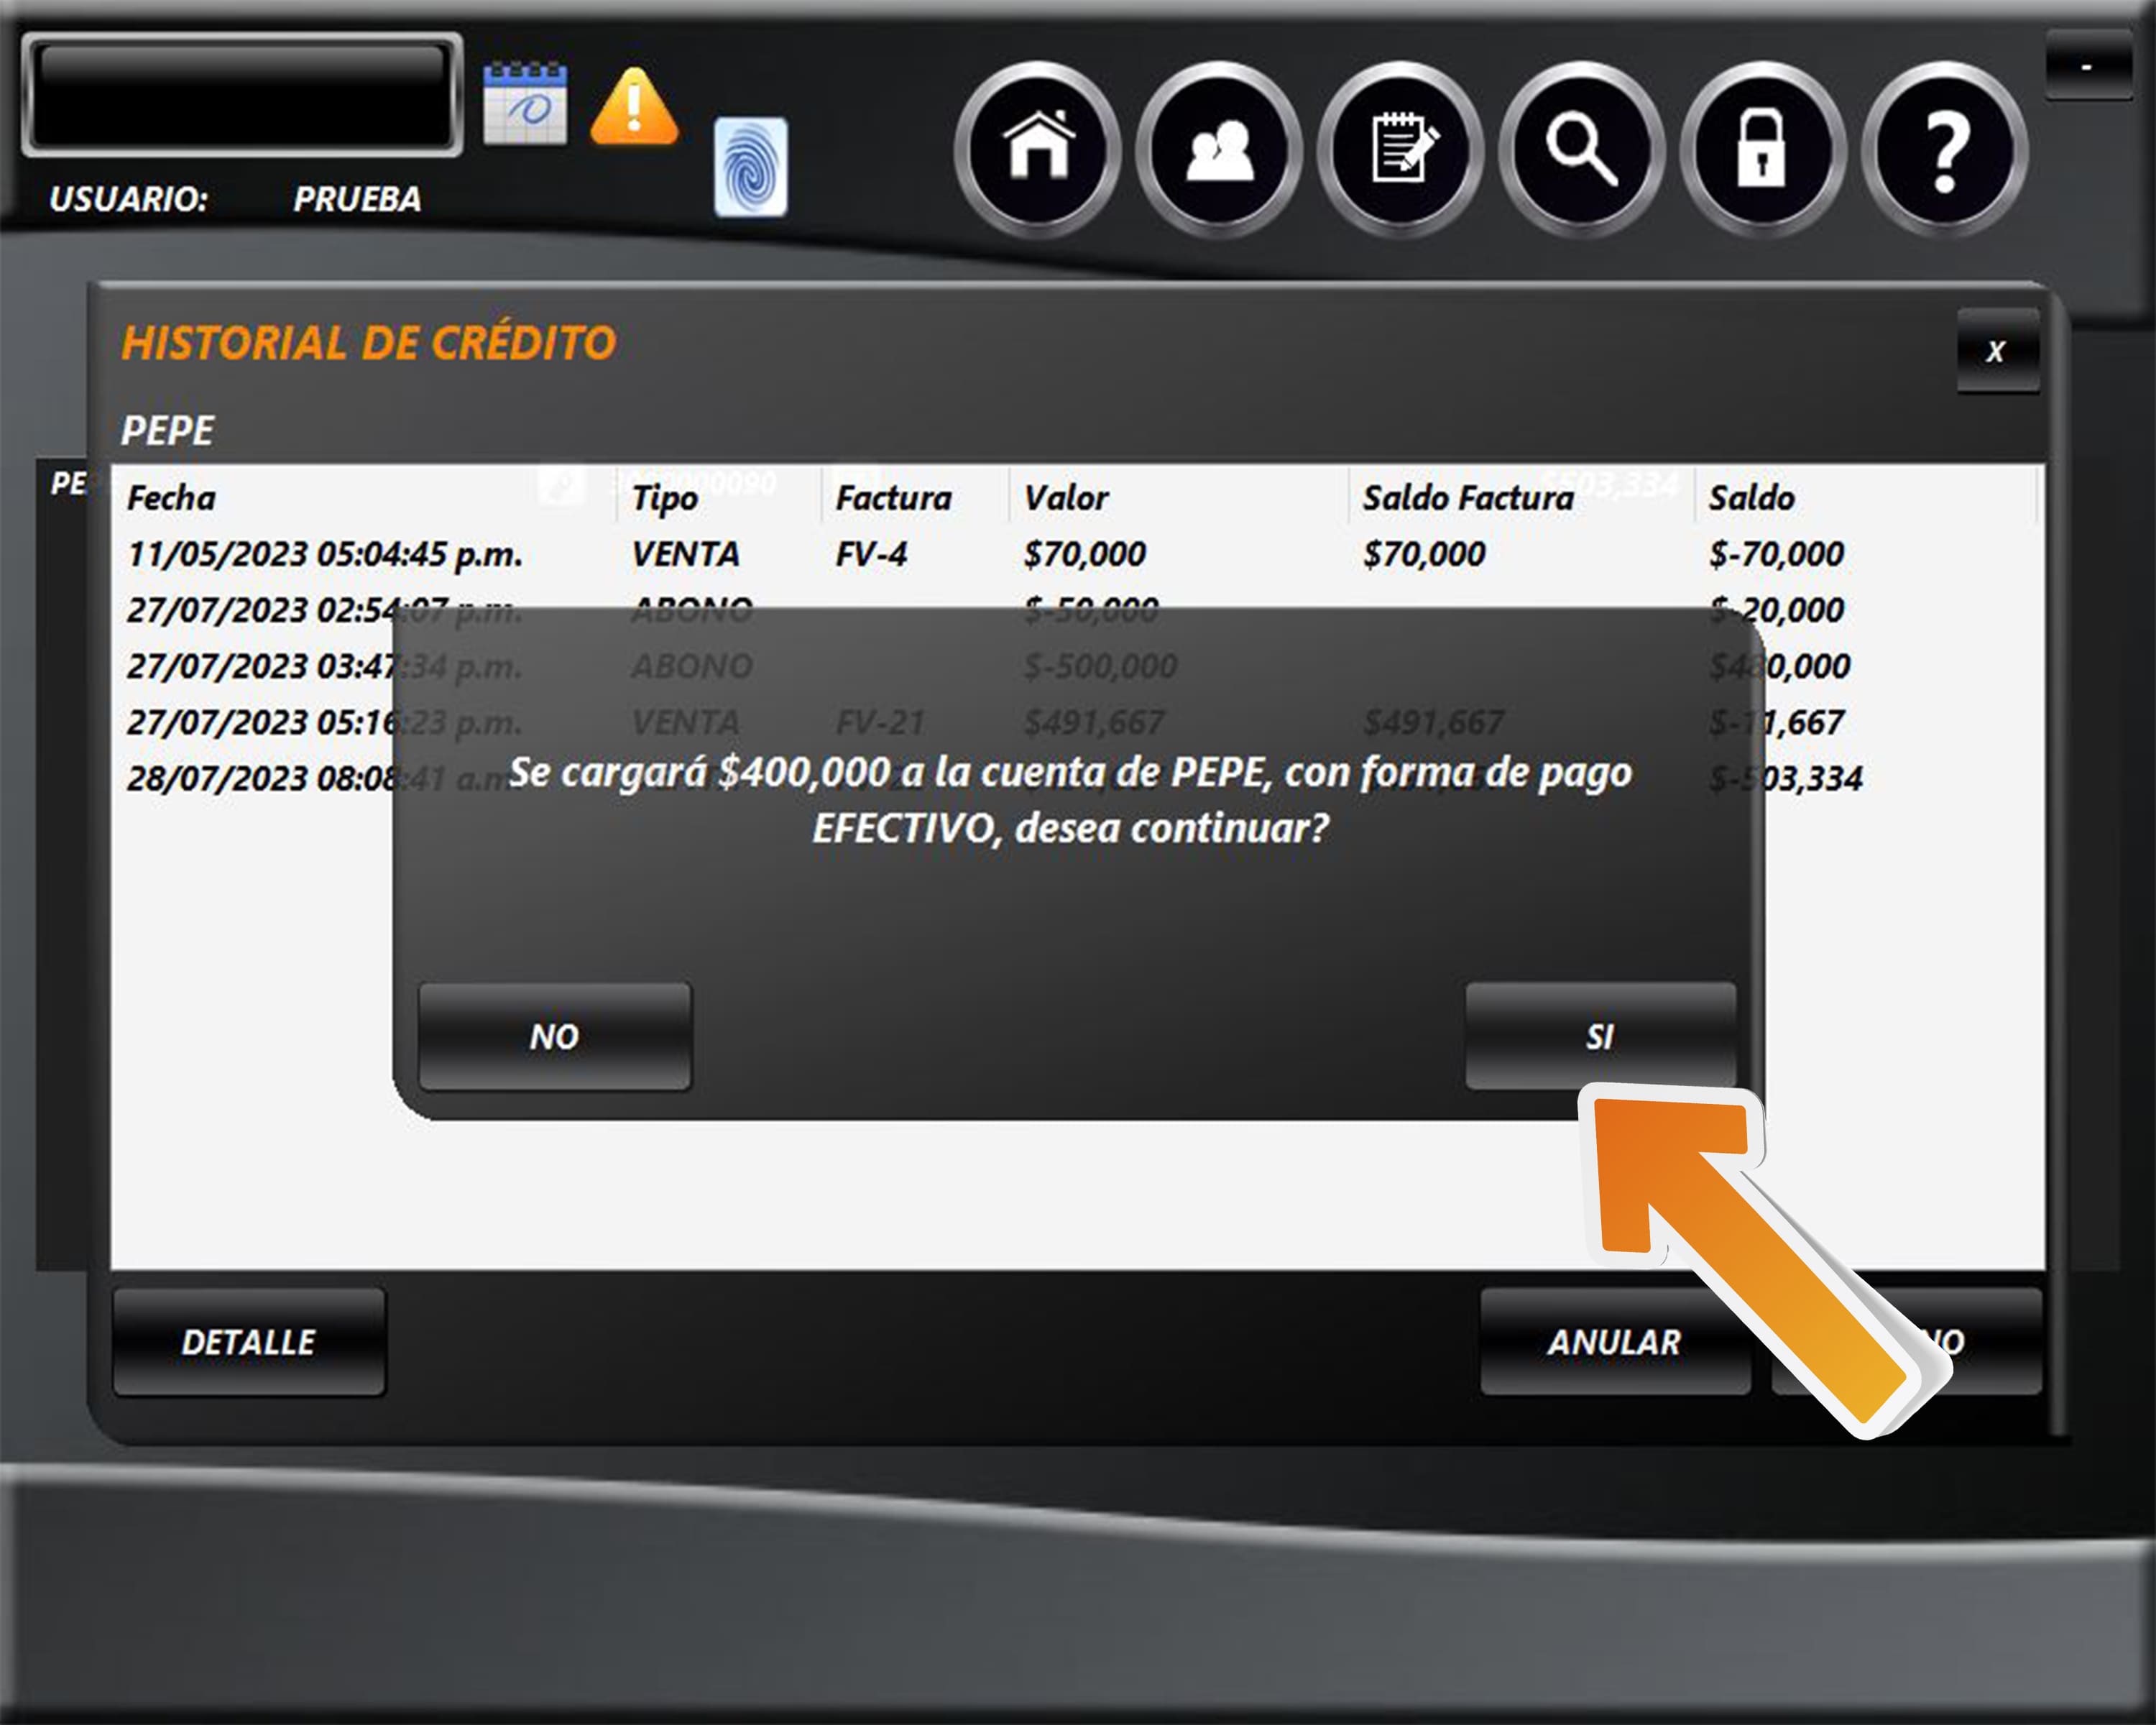Open the question mark help

1944,149
